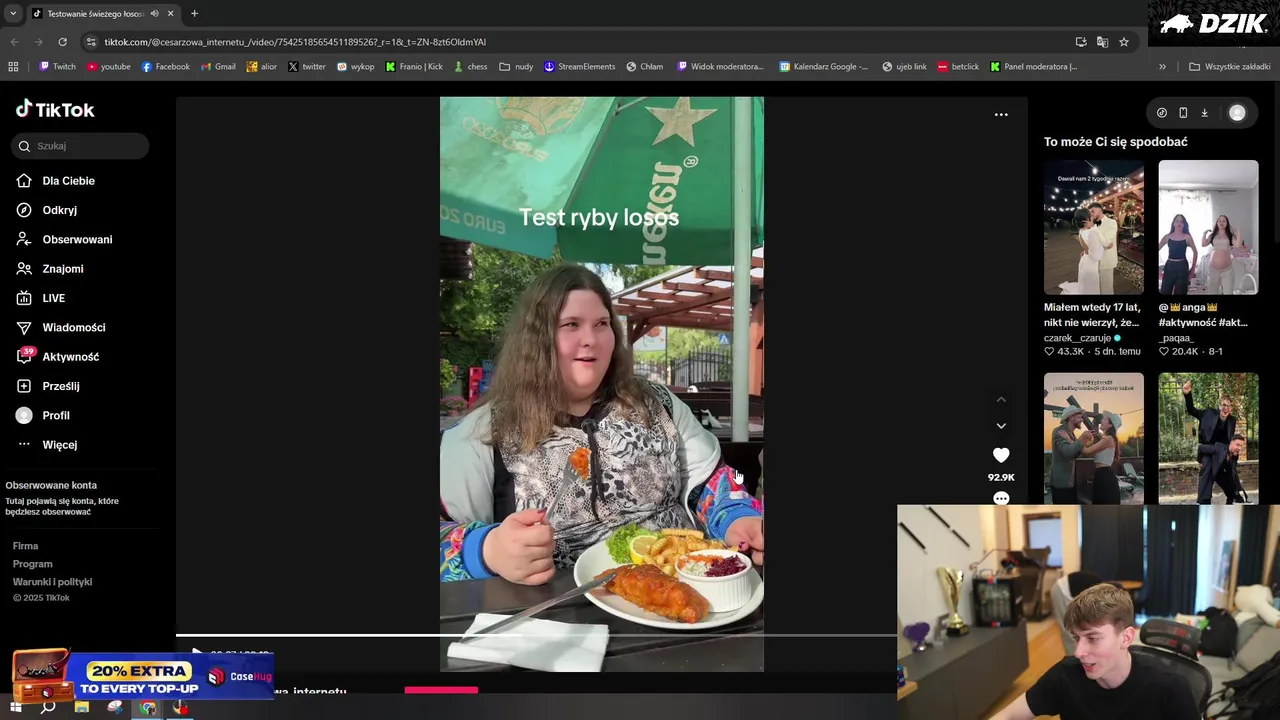Open the youtube bookmark
Image resolution: width=1280 pixels, height=720 pixels.
click(x=109, y=67)
